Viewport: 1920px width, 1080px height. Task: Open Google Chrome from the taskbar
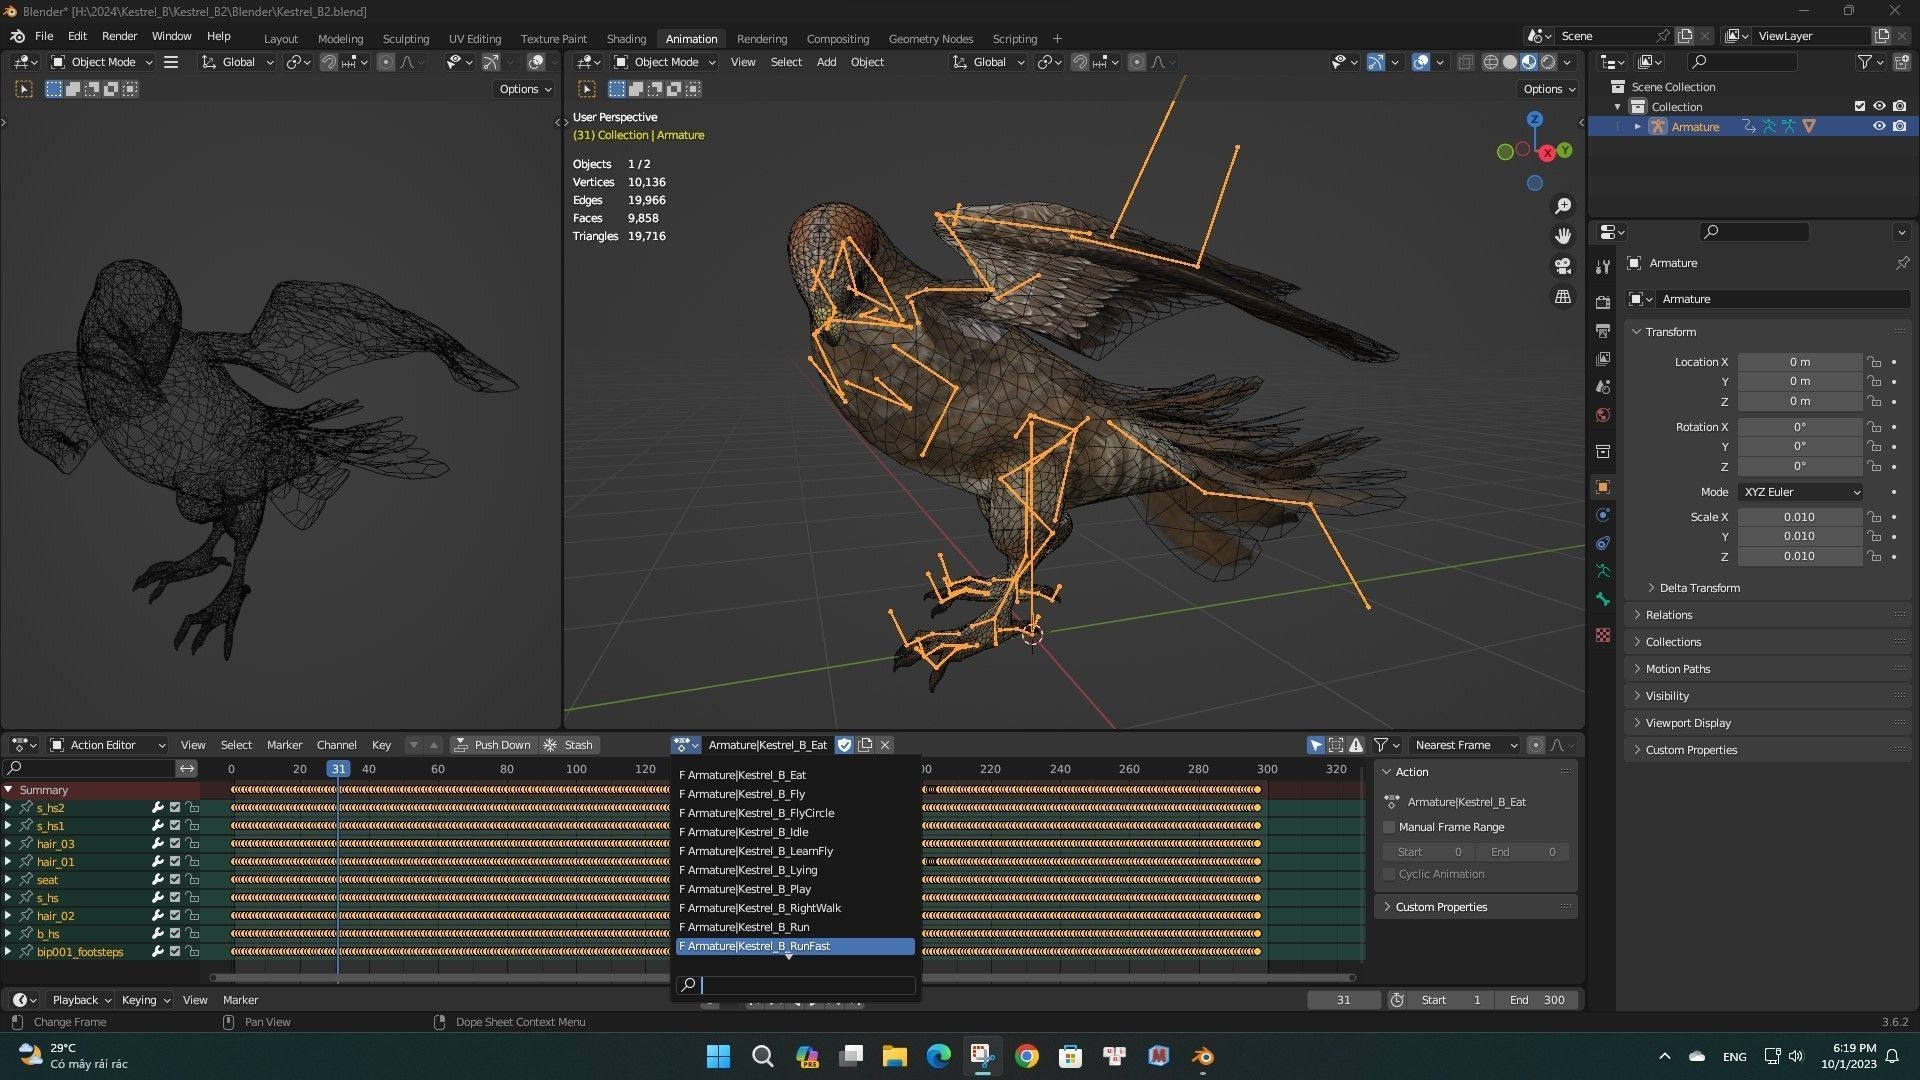click(x=1027, y=1056)
